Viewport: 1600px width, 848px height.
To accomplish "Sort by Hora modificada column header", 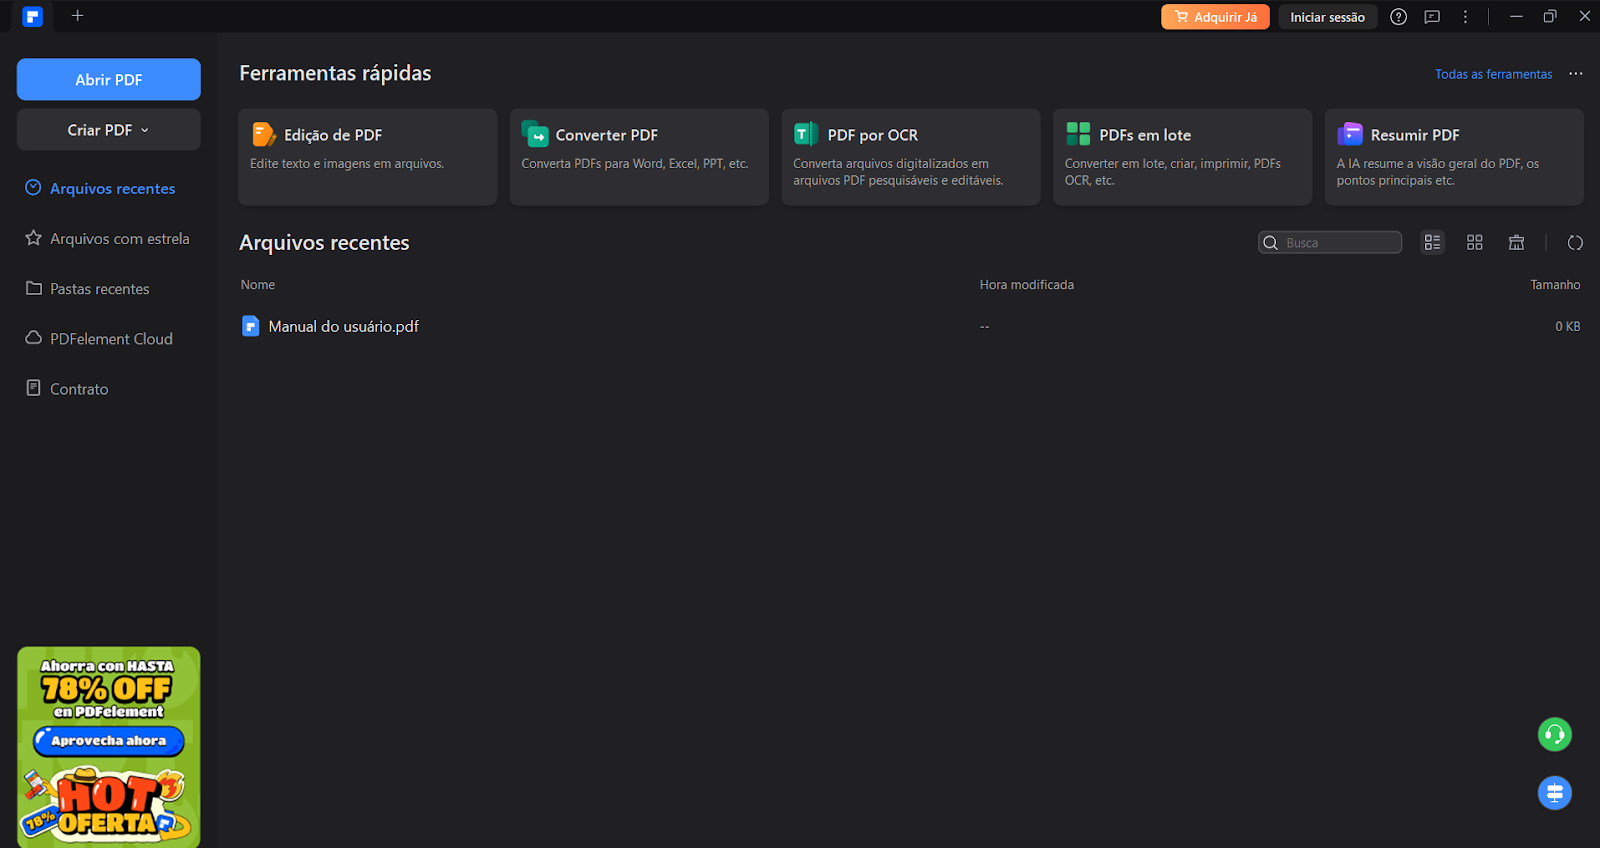I will (x=1026, y=285).
